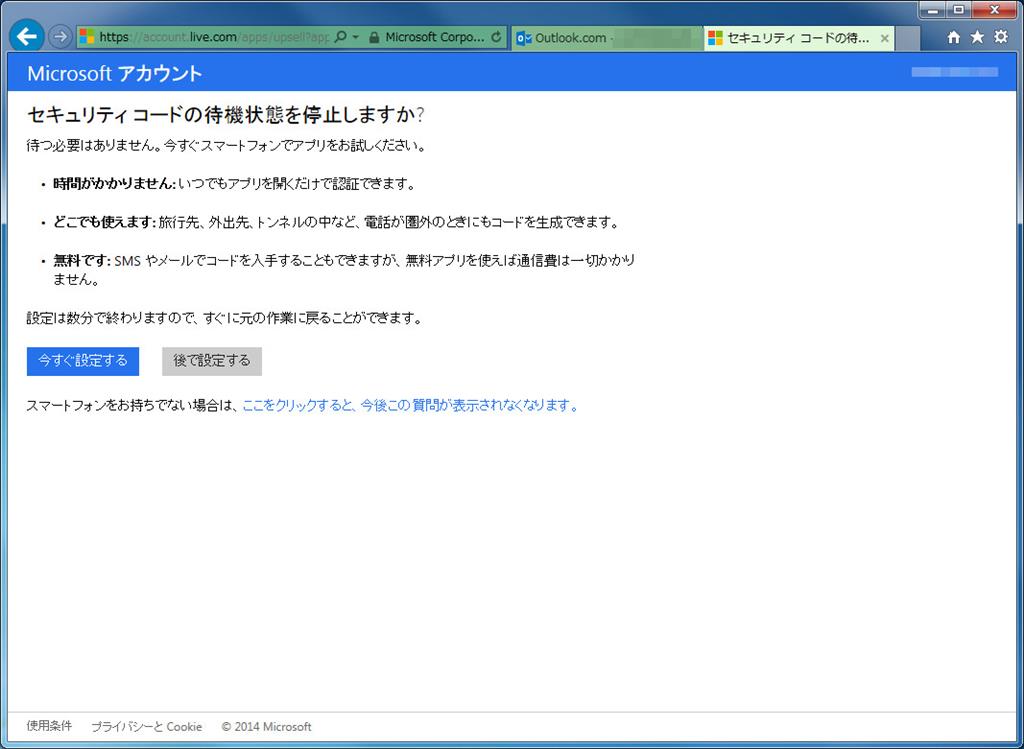Click the Microsoft Corpo... certificate label

pyautogui.click(x=435, y=37)
